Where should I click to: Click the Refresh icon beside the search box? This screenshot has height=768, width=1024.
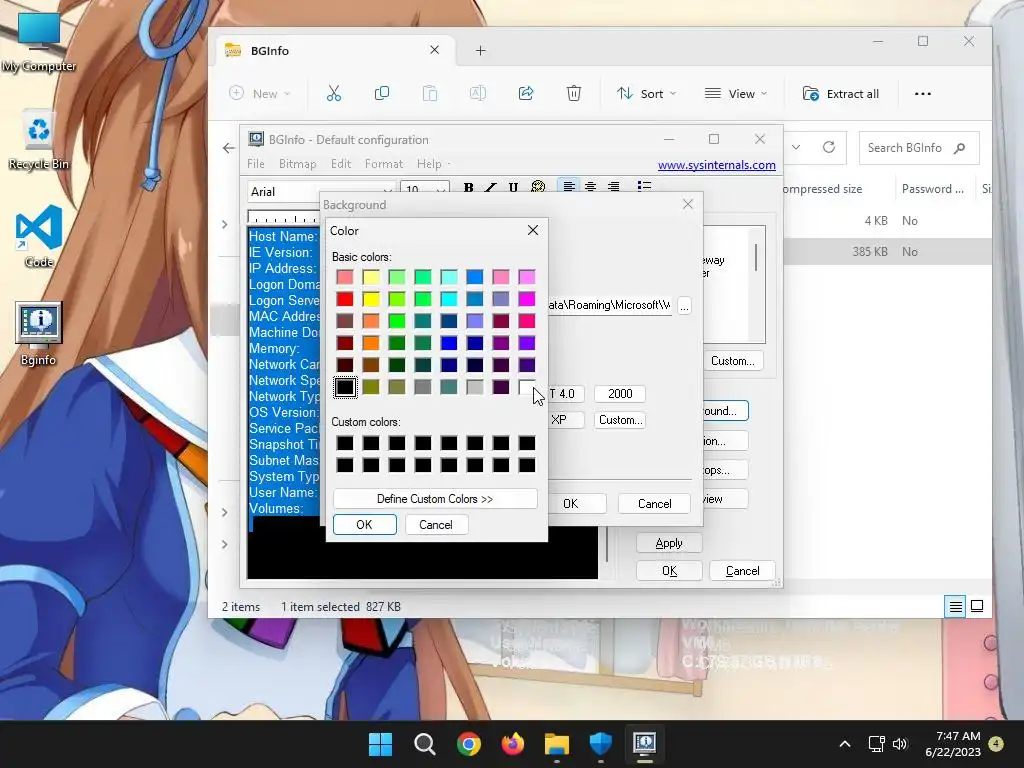pyautogui.click(x=829, y=147)
